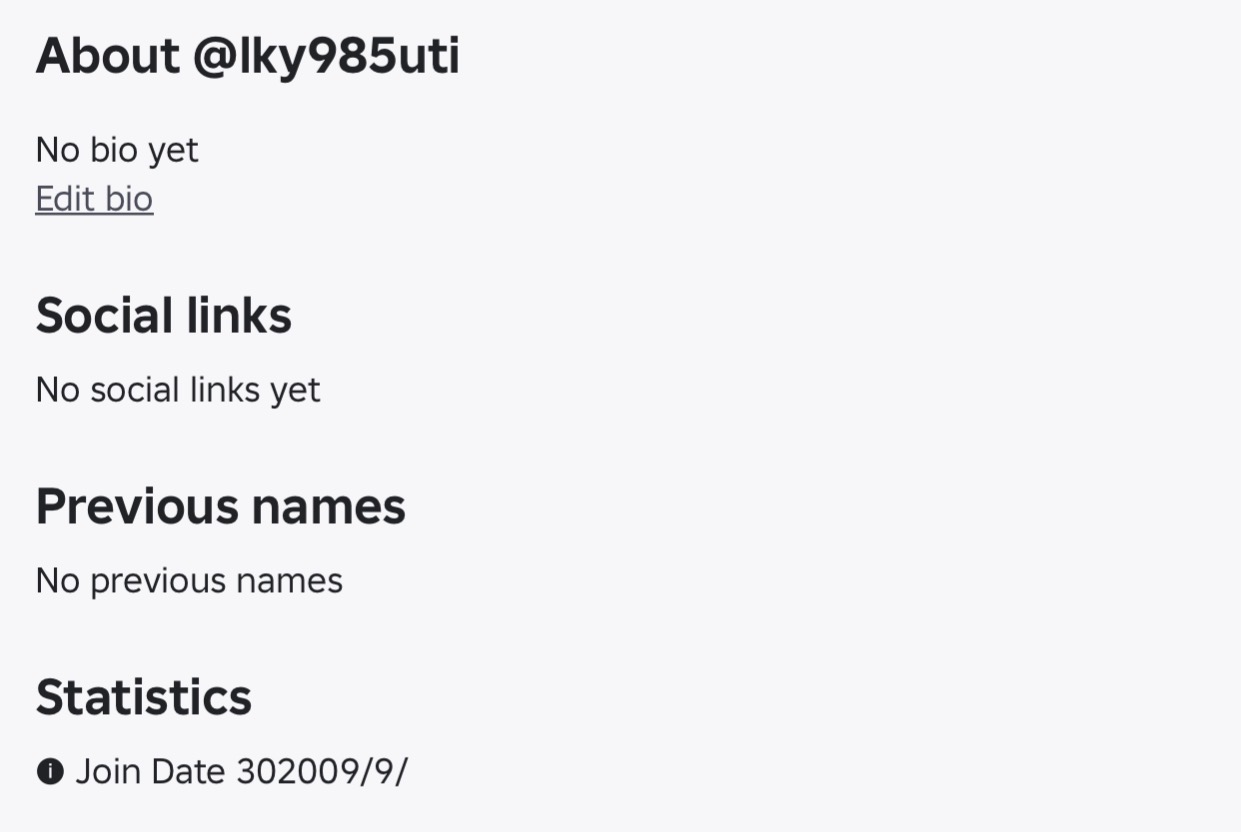Click the Statistics section heading

coord(144,697)
